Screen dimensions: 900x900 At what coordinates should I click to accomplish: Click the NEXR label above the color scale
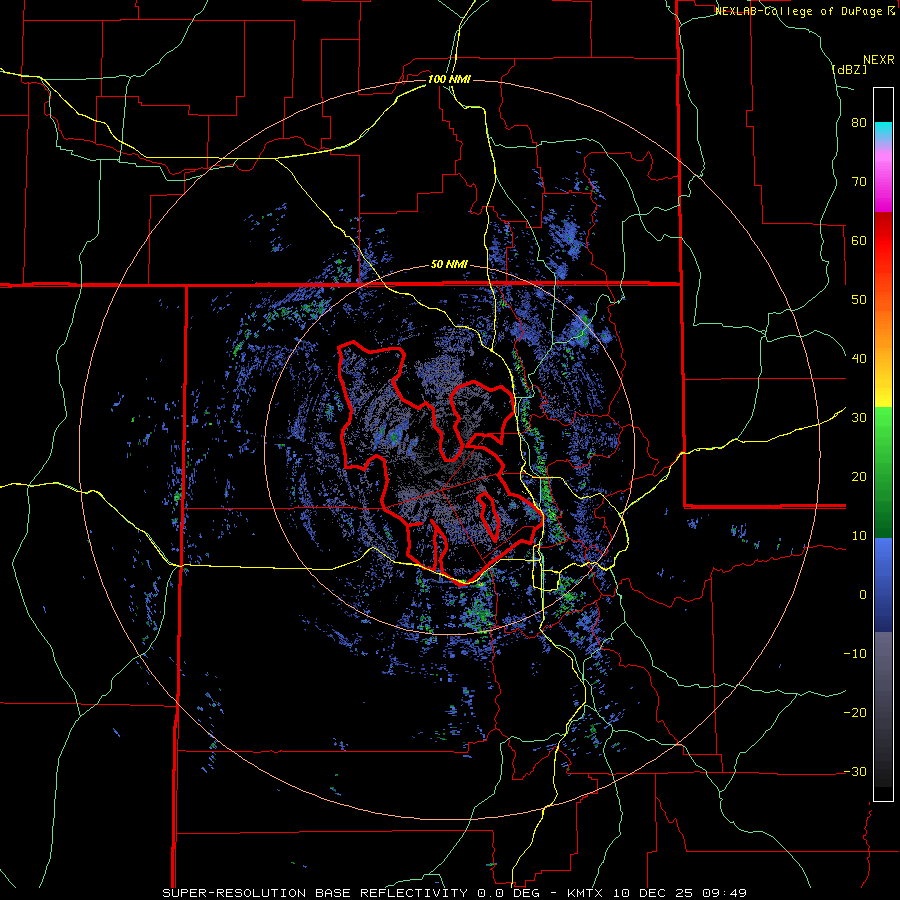(x=878, y=60)
